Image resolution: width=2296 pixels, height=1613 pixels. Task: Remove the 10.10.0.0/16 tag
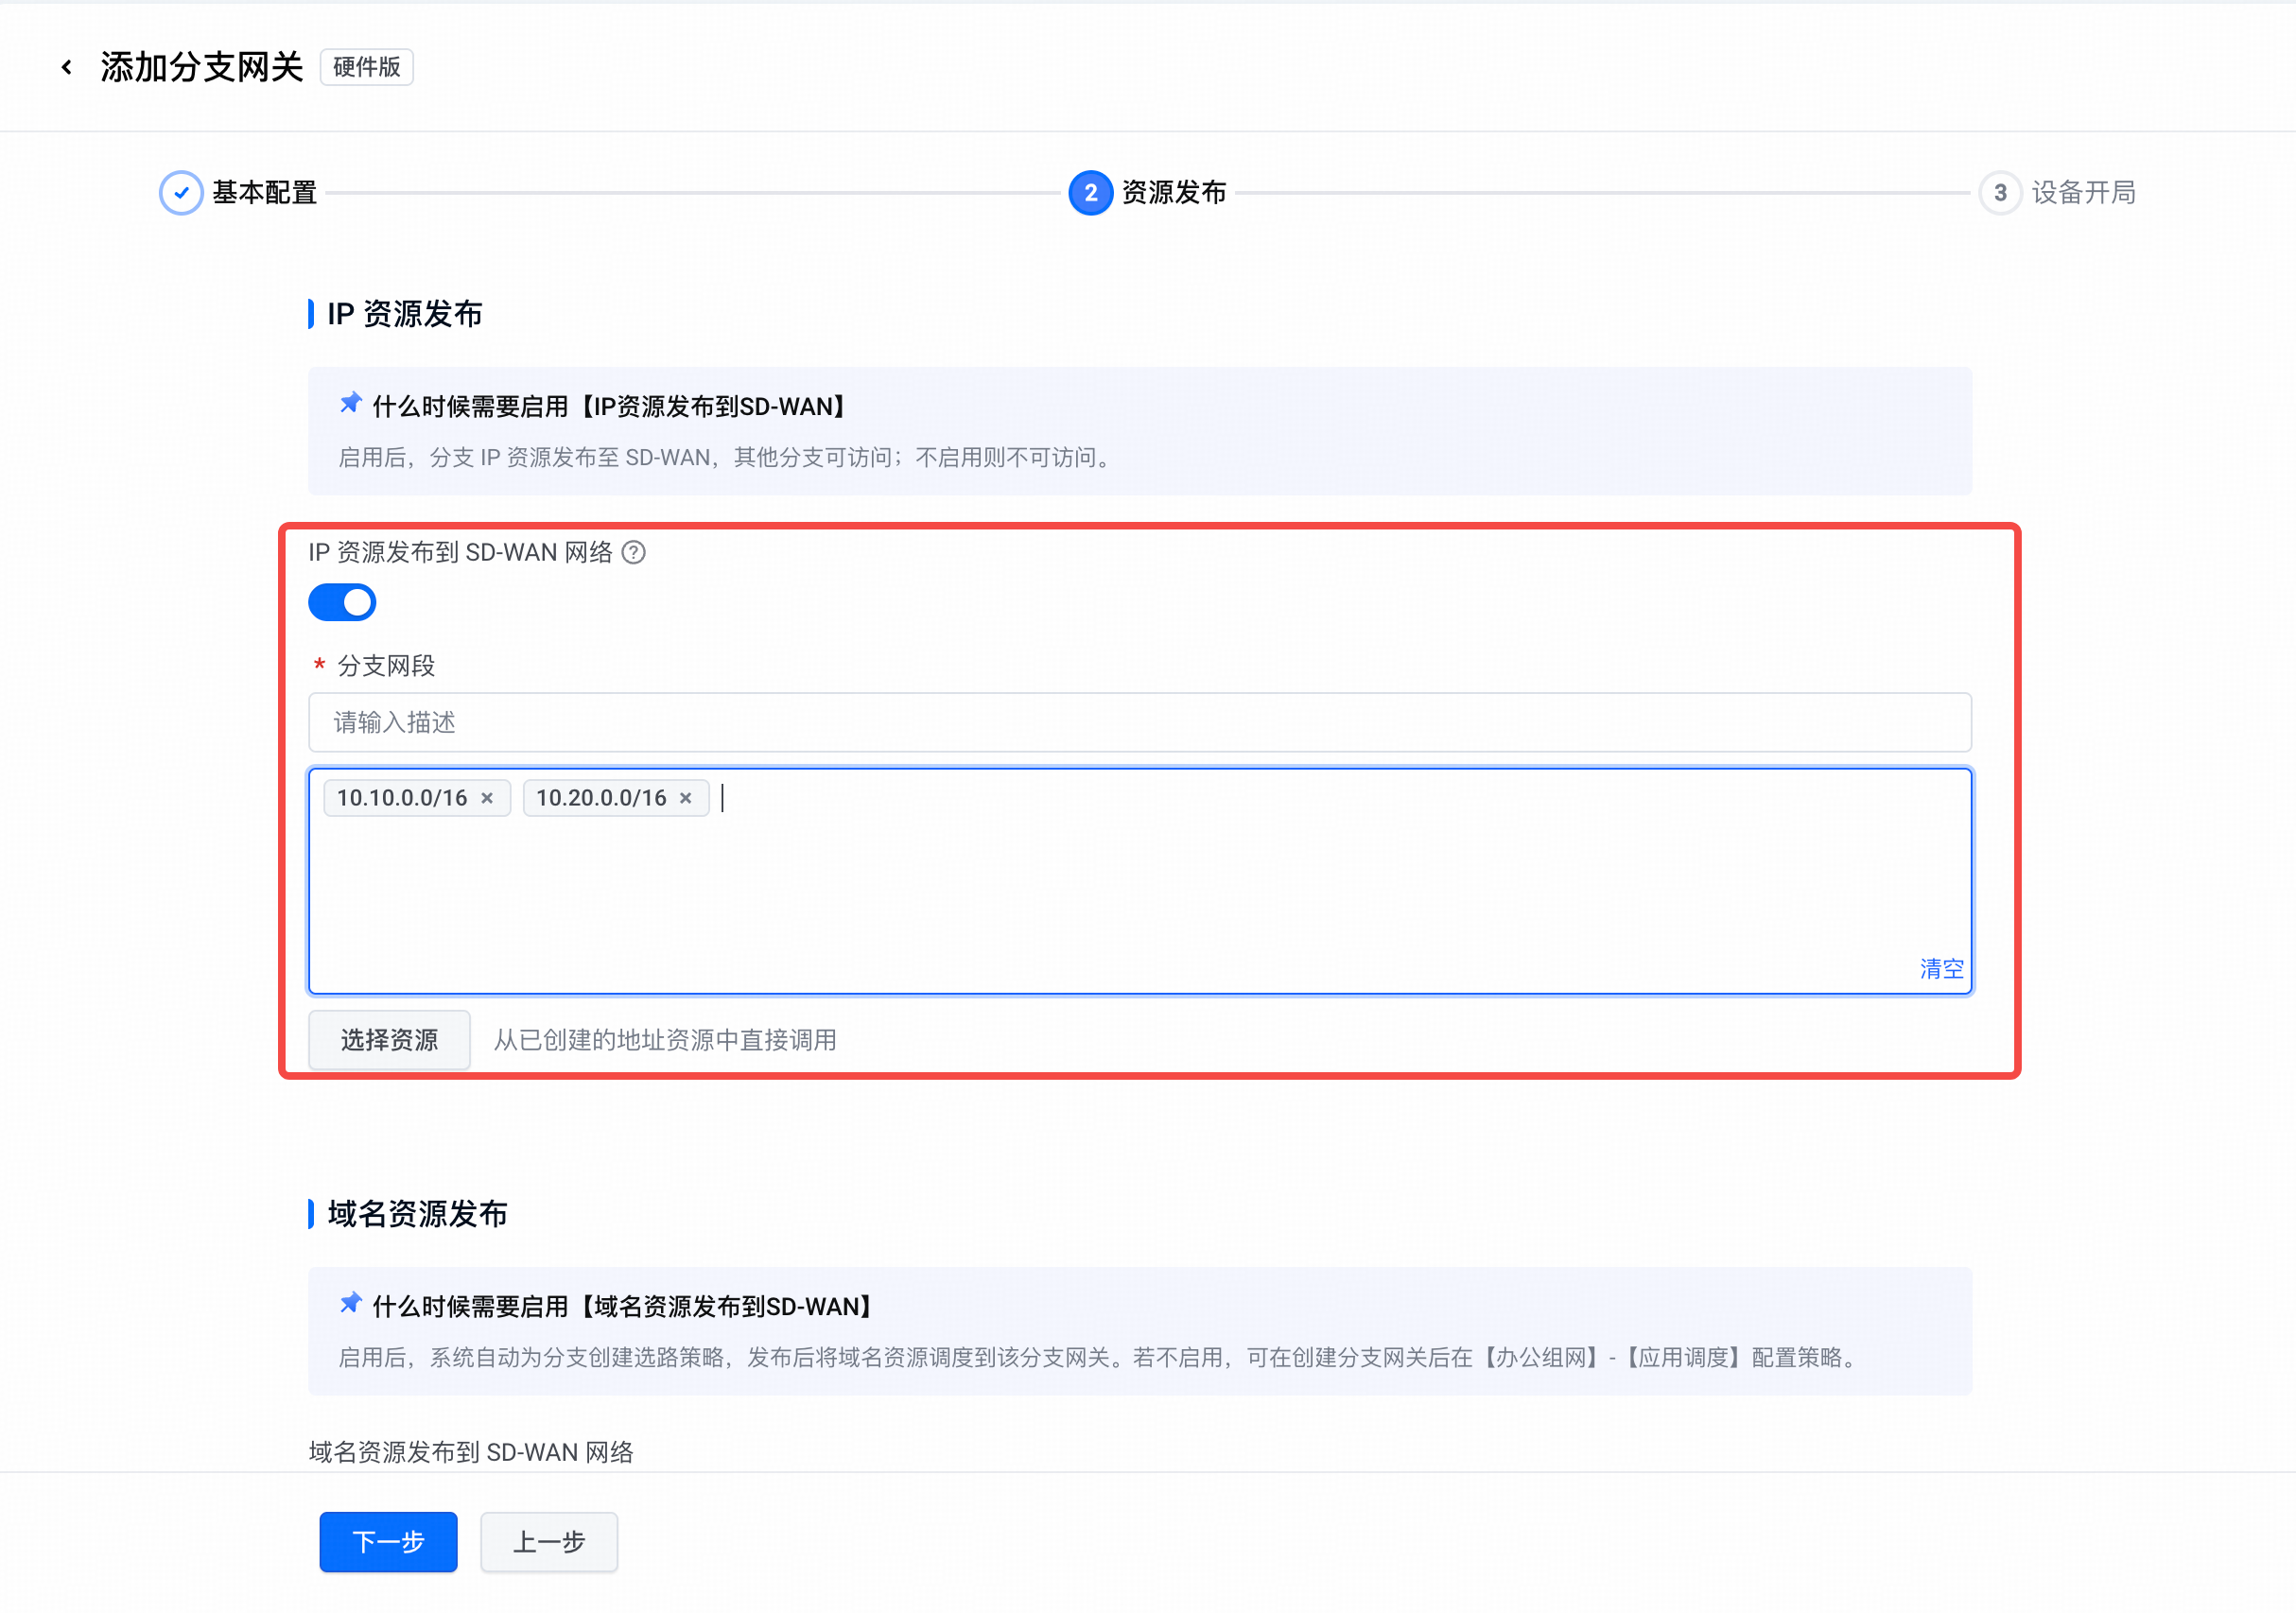coord(487,798)
